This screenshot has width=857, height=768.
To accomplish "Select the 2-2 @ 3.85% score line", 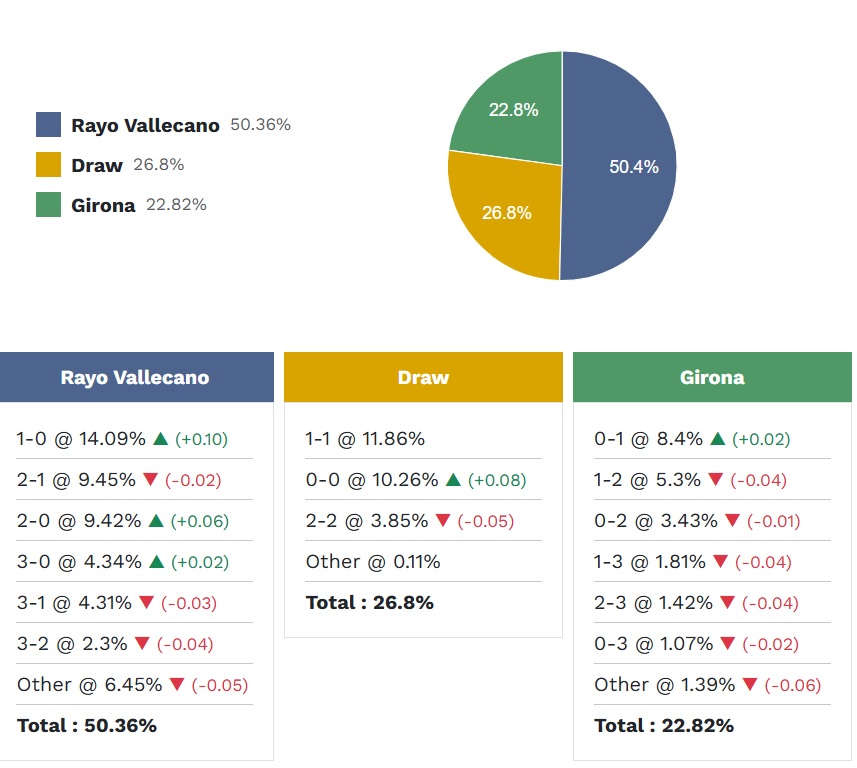I will point(367,521).
